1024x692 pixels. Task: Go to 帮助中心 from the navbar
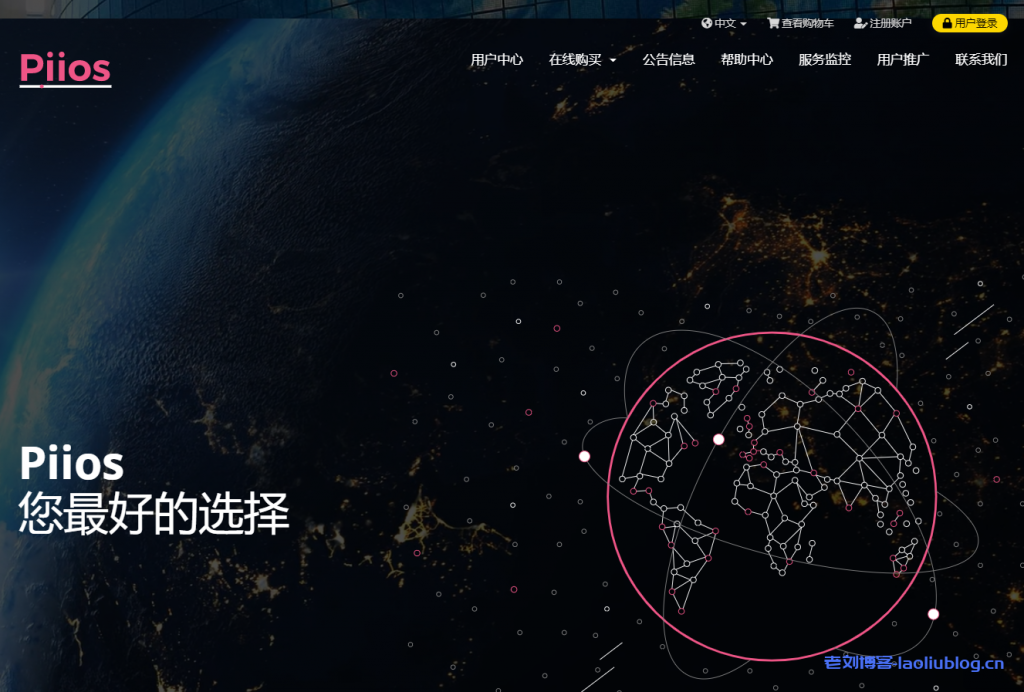point(747,59)
